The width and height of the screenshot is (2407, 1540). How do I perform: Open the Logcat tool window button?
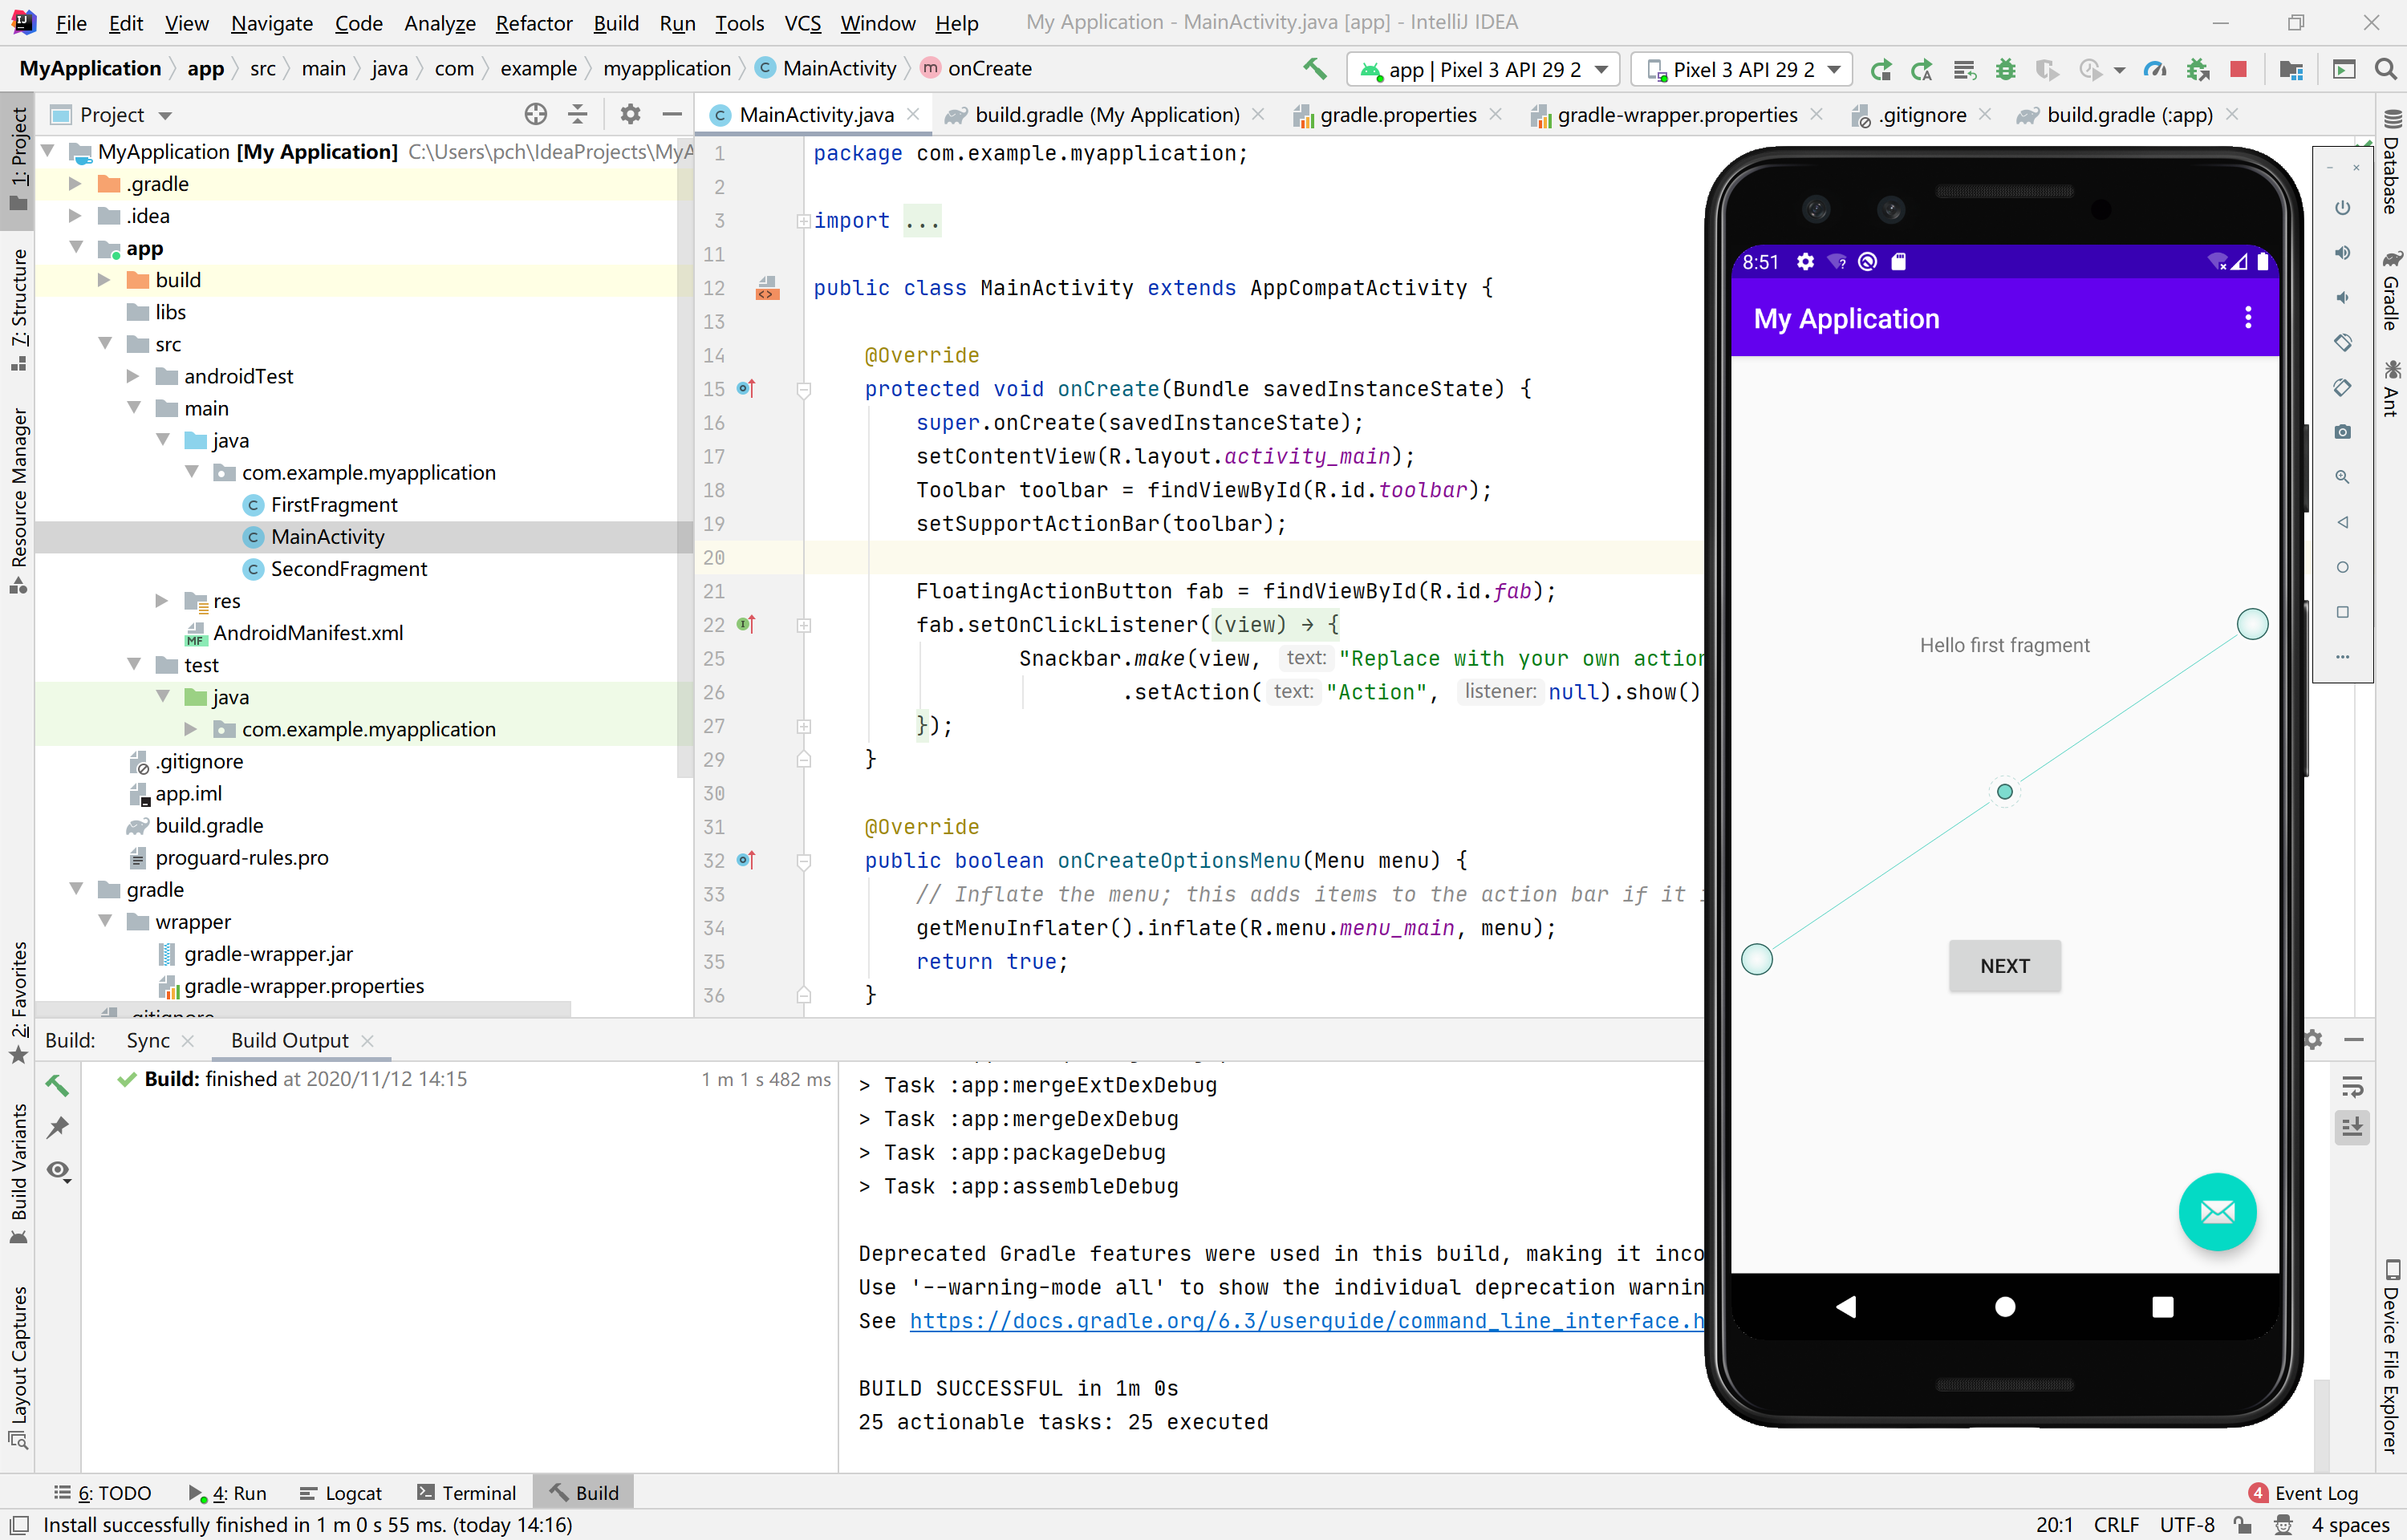(341, 1493)
